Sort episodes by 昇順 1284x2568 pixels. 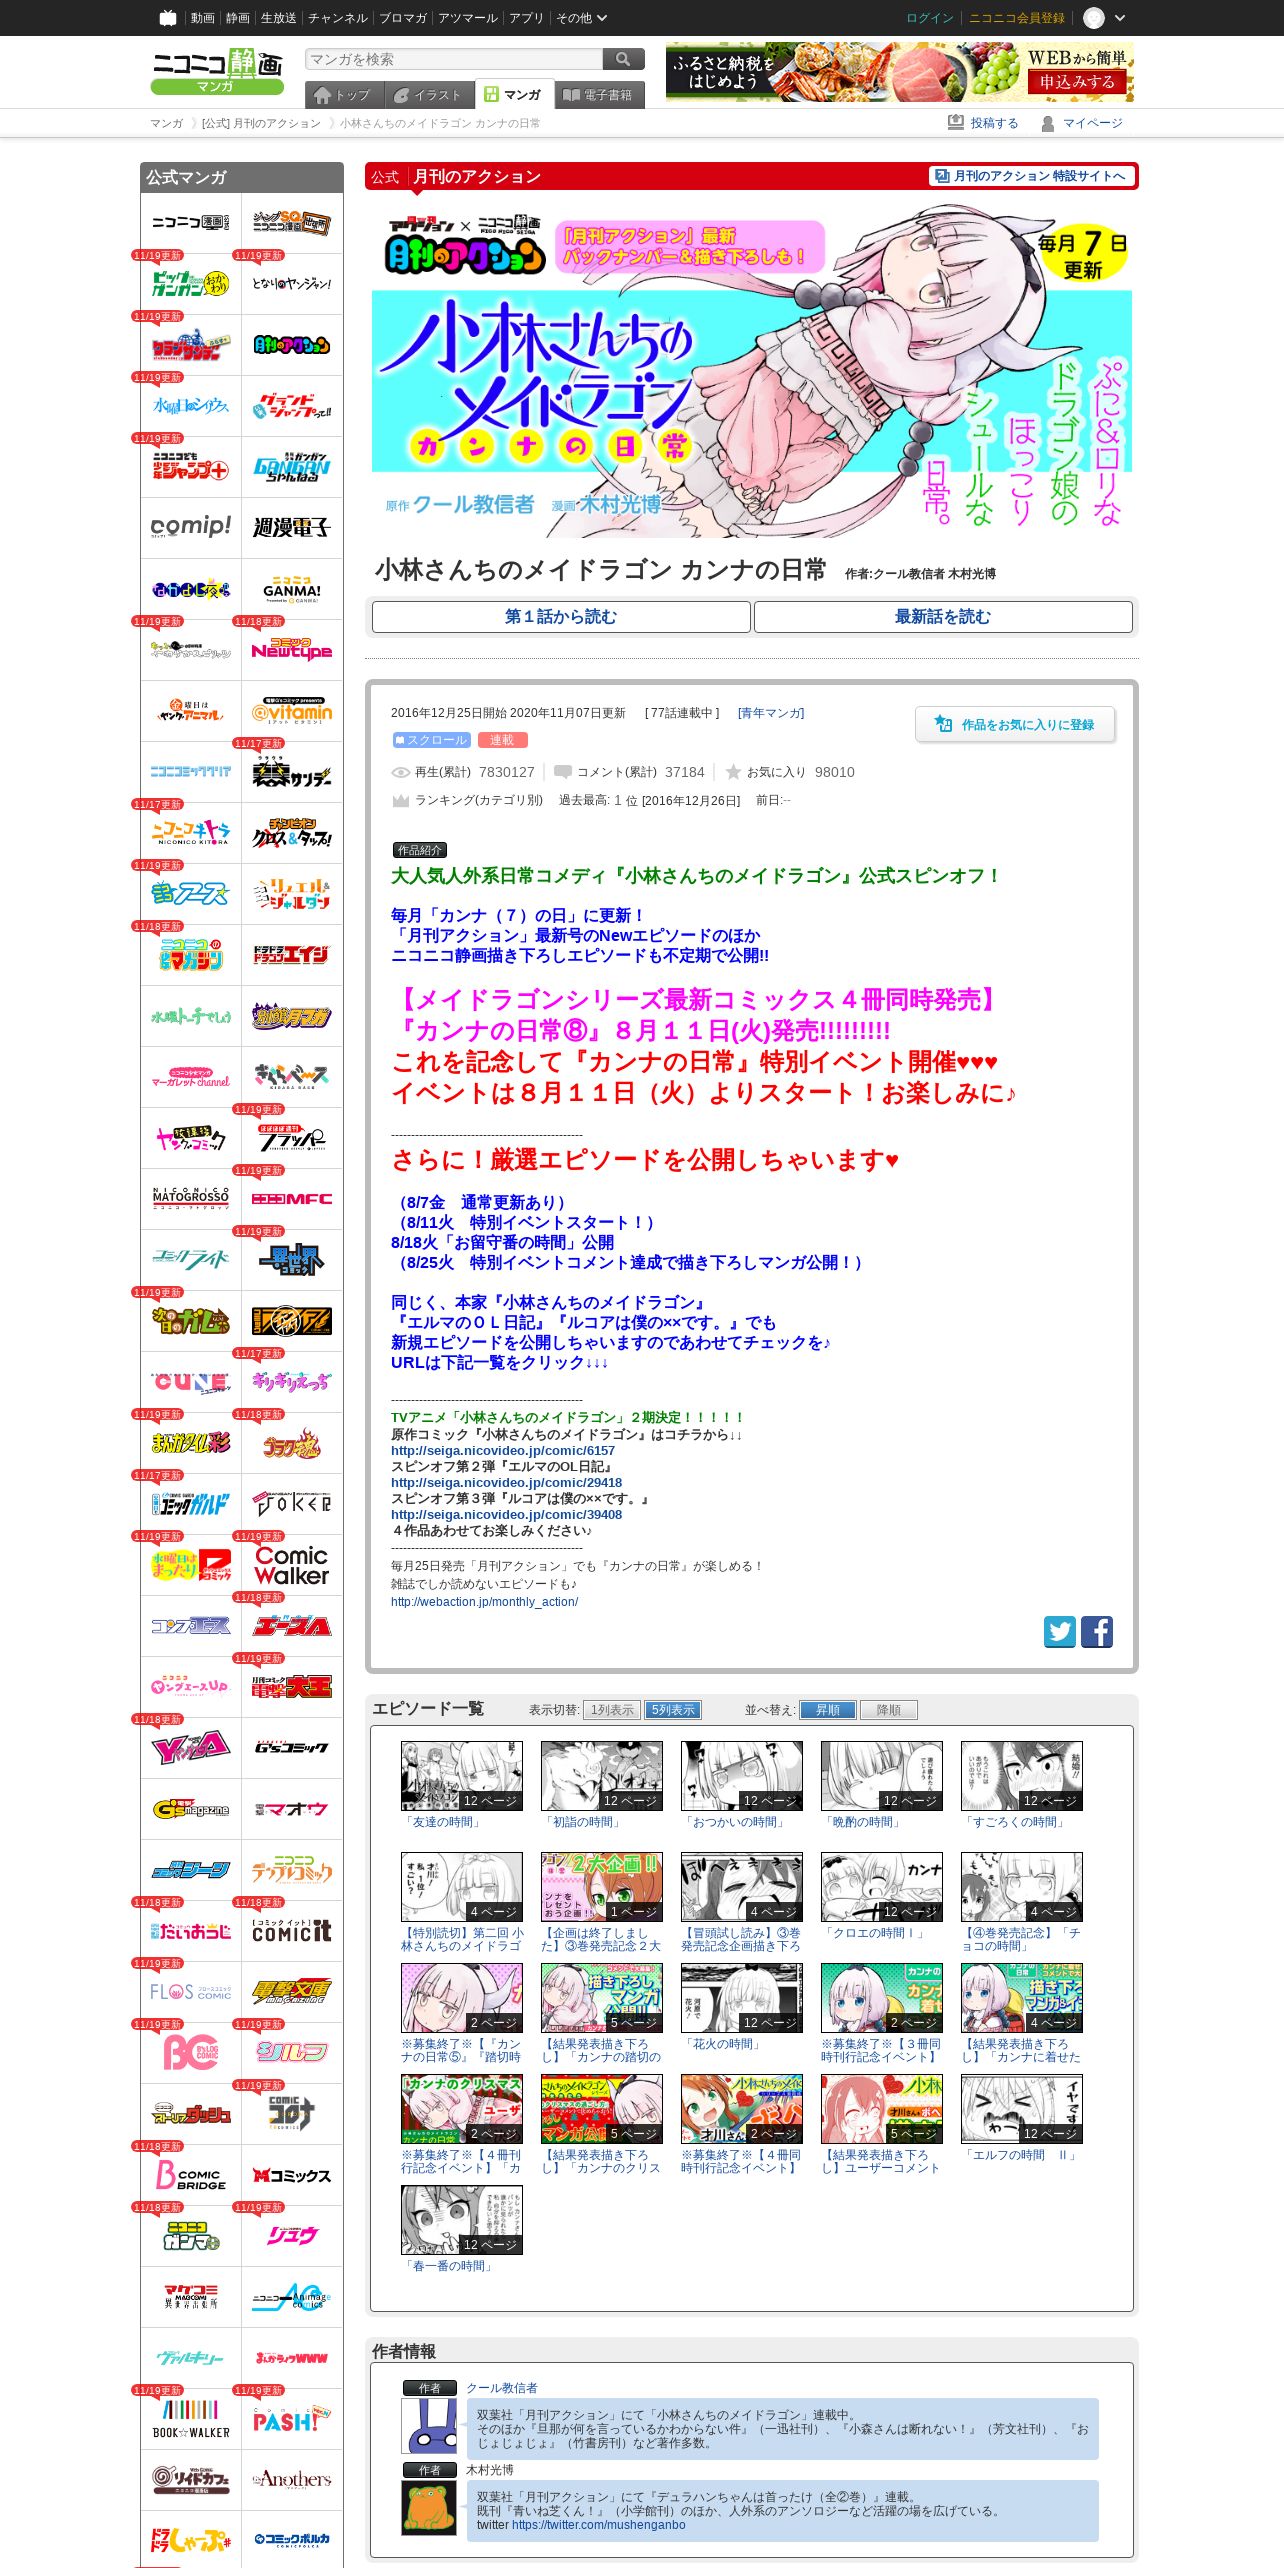828,1710
